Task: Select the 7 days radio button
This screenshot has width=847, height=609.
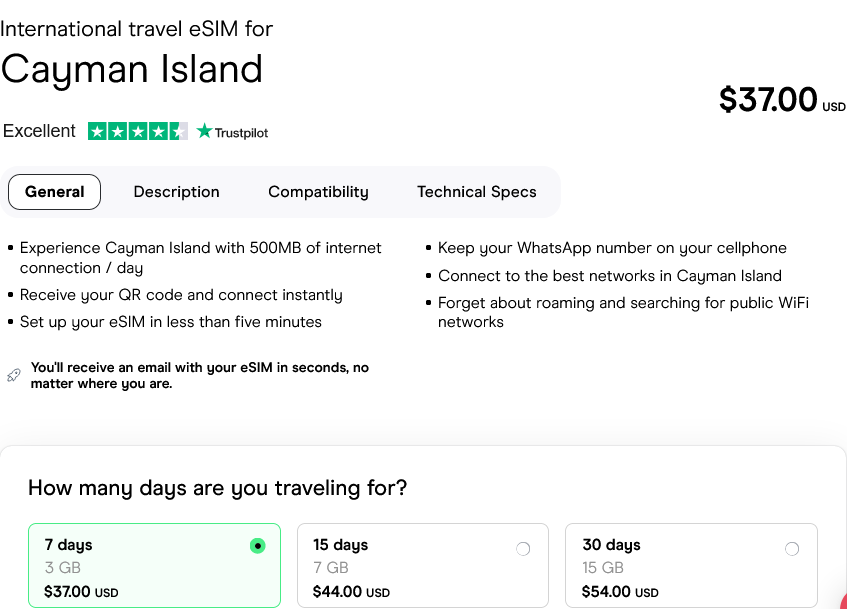Action: point(258,546)
